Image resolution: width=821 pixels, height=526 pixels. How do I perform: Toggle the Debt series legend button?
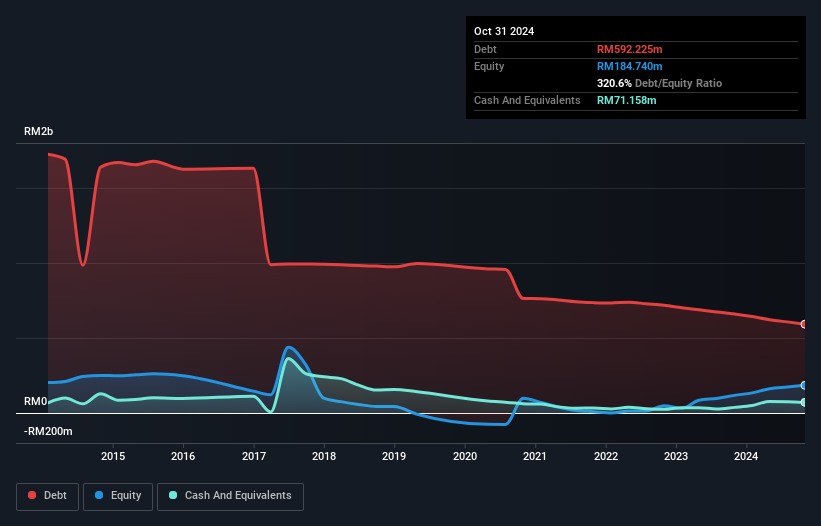[x=48, y=496]
